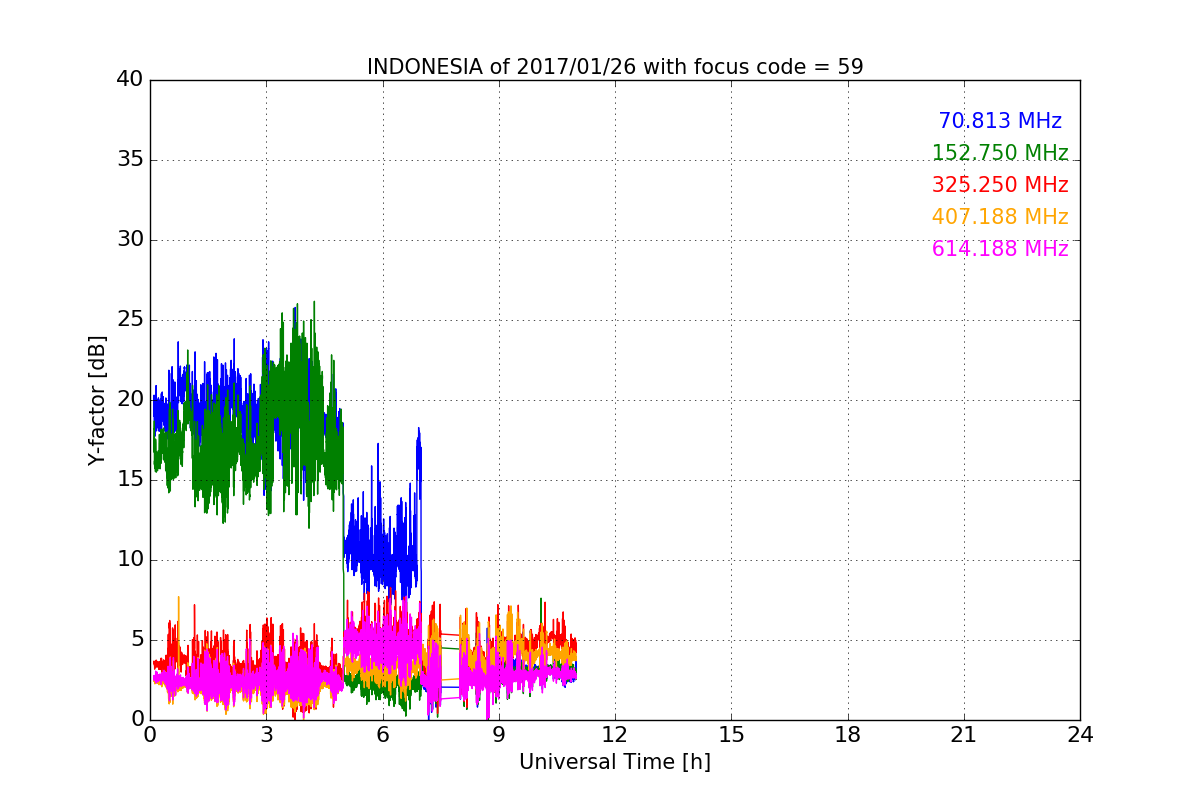Select the magenta 614.188 MHz legend label
Viewport: 1200px width, 800px height.
click(1000, 249)
